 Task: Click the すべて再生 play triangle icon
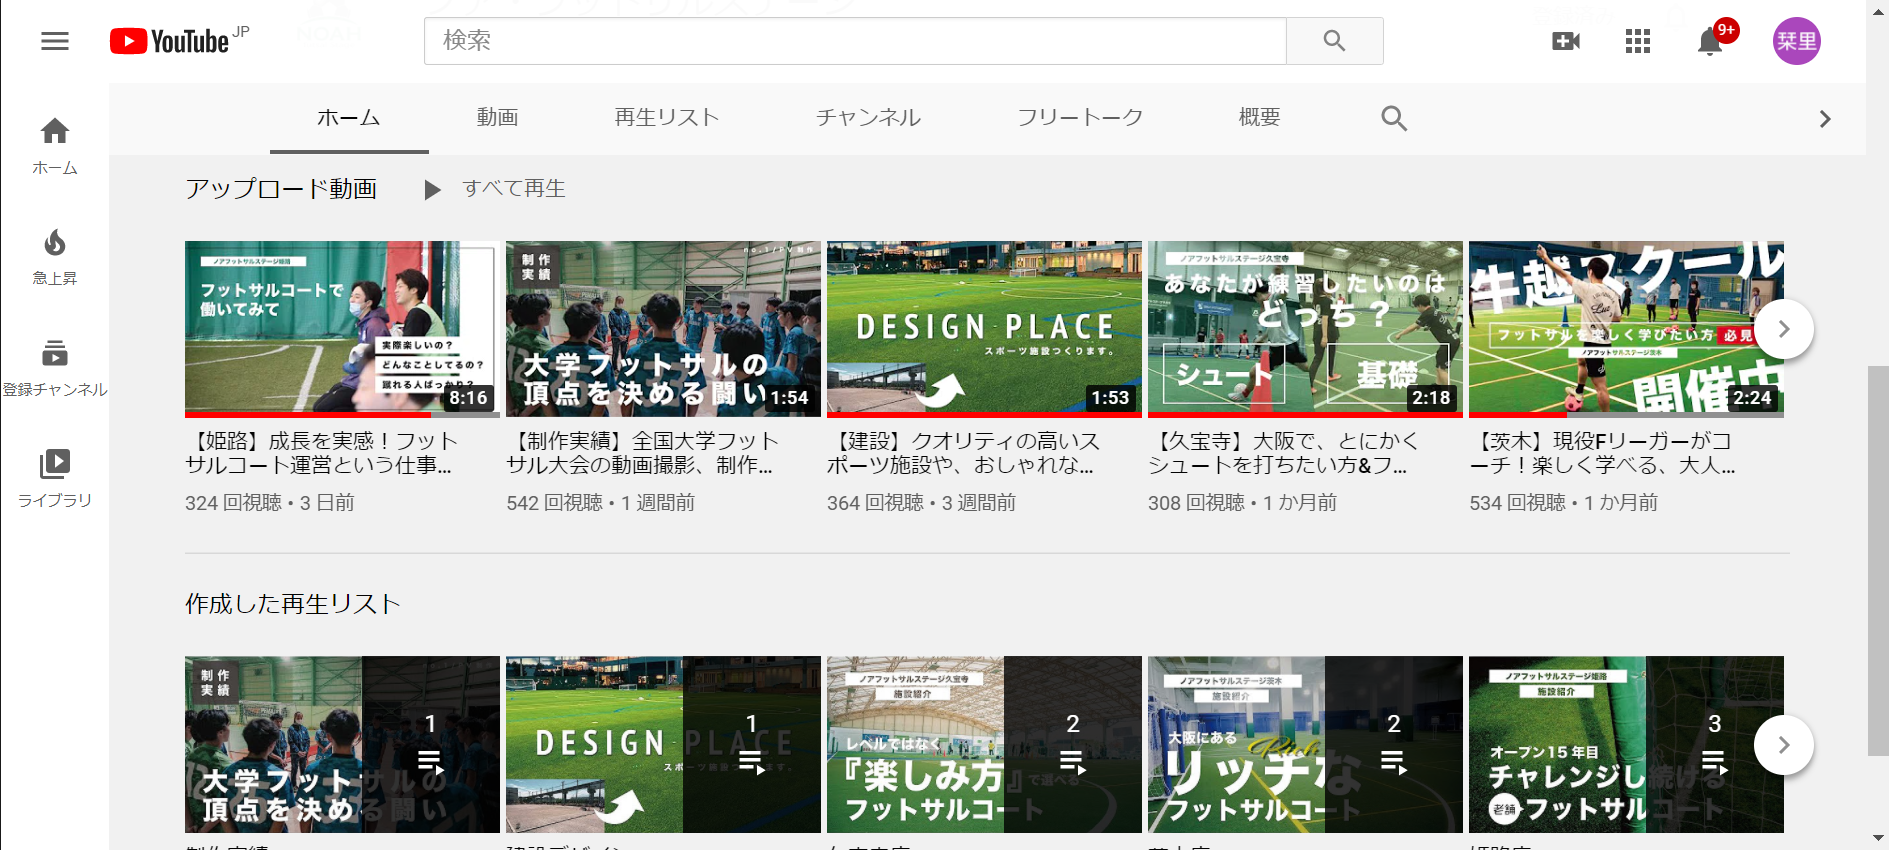[432, 190]
